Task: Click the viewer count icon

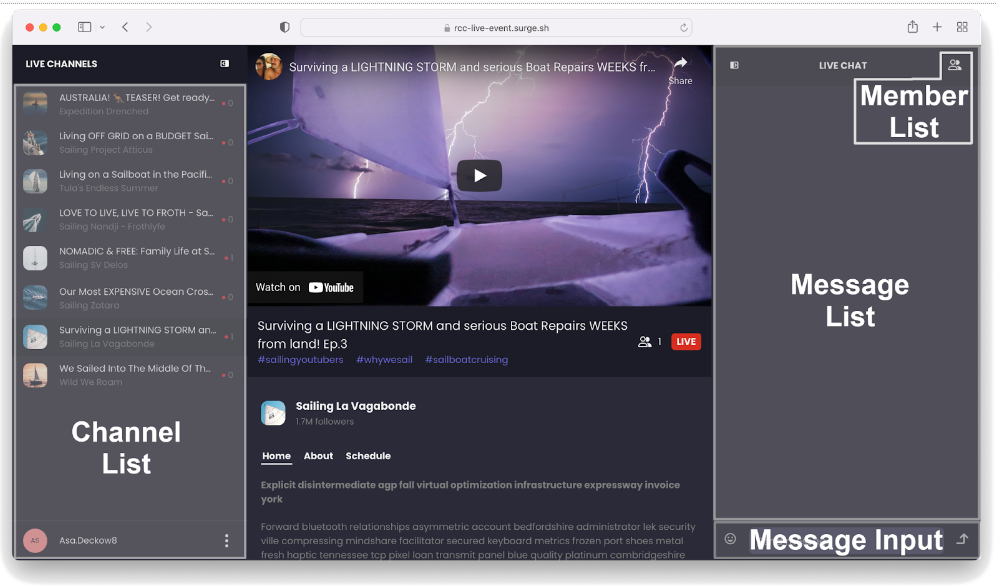Action: click(645, 342)
